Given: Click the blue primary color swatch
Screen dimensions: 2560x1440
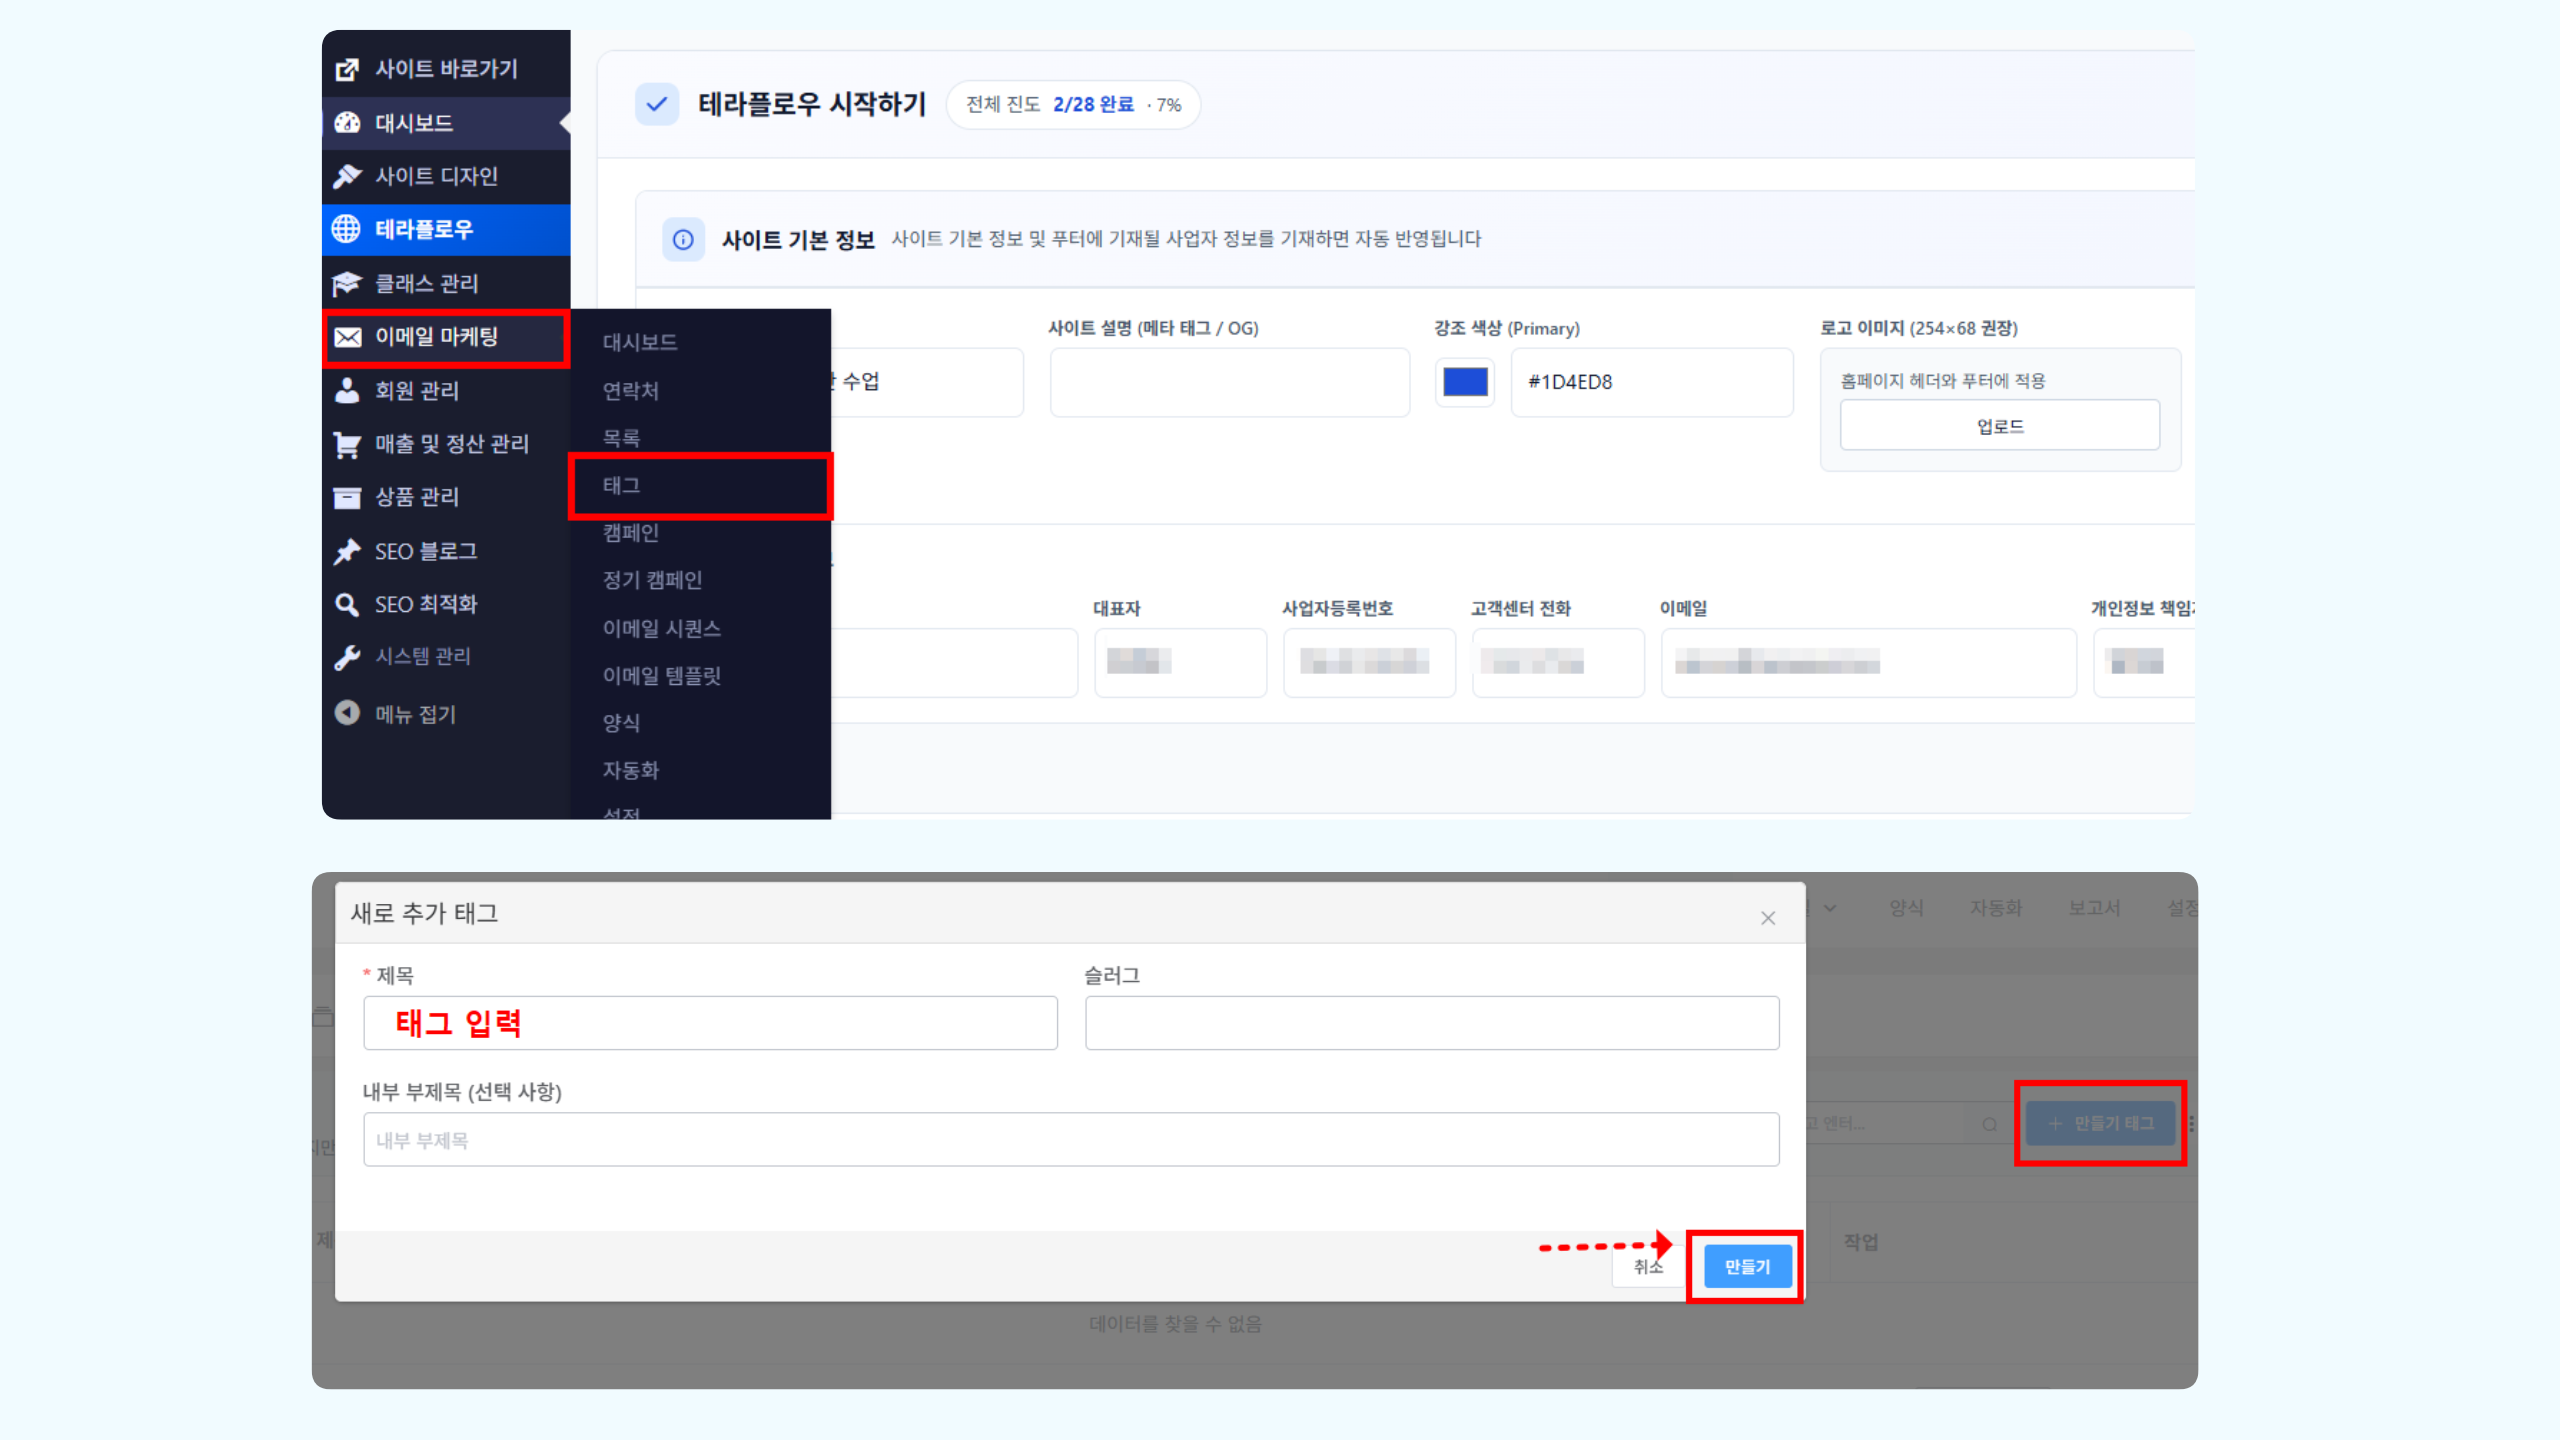Looking at the screenshot, I should click(1465, 382).
